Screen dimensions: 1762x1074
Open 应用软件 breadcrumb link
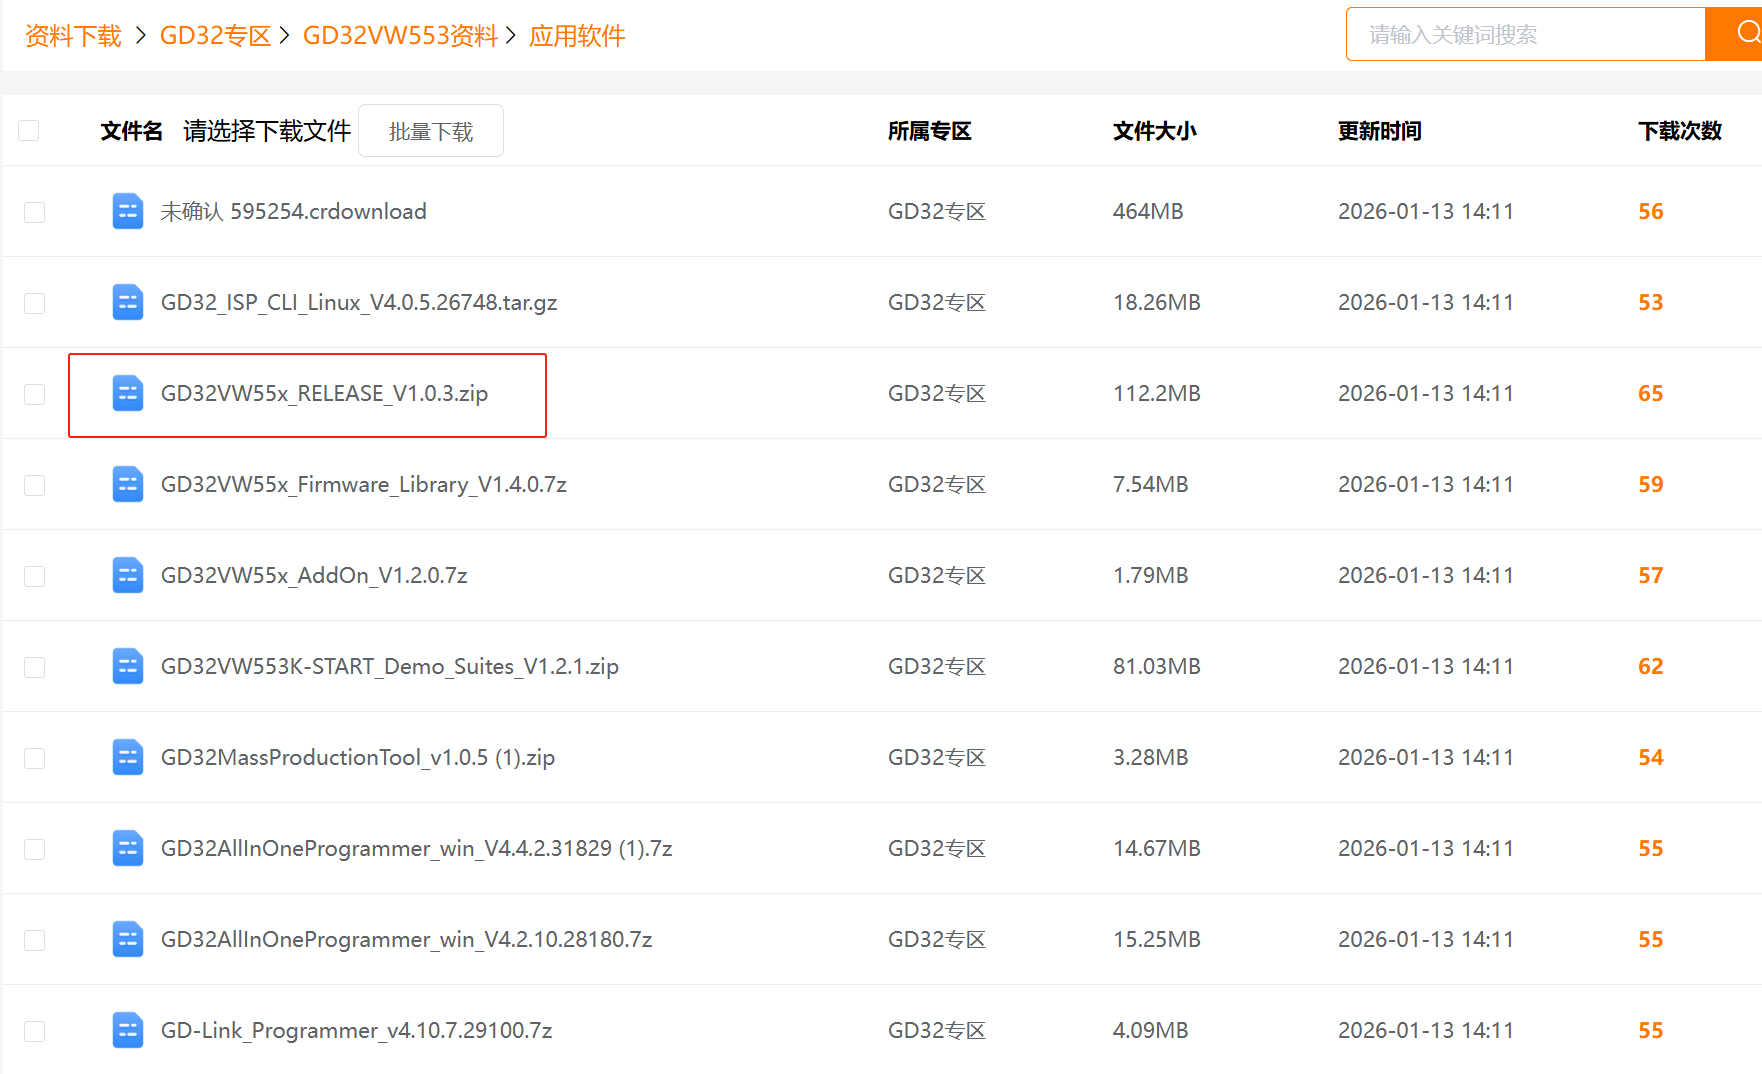pyautogui.click(x=577, y=36)
